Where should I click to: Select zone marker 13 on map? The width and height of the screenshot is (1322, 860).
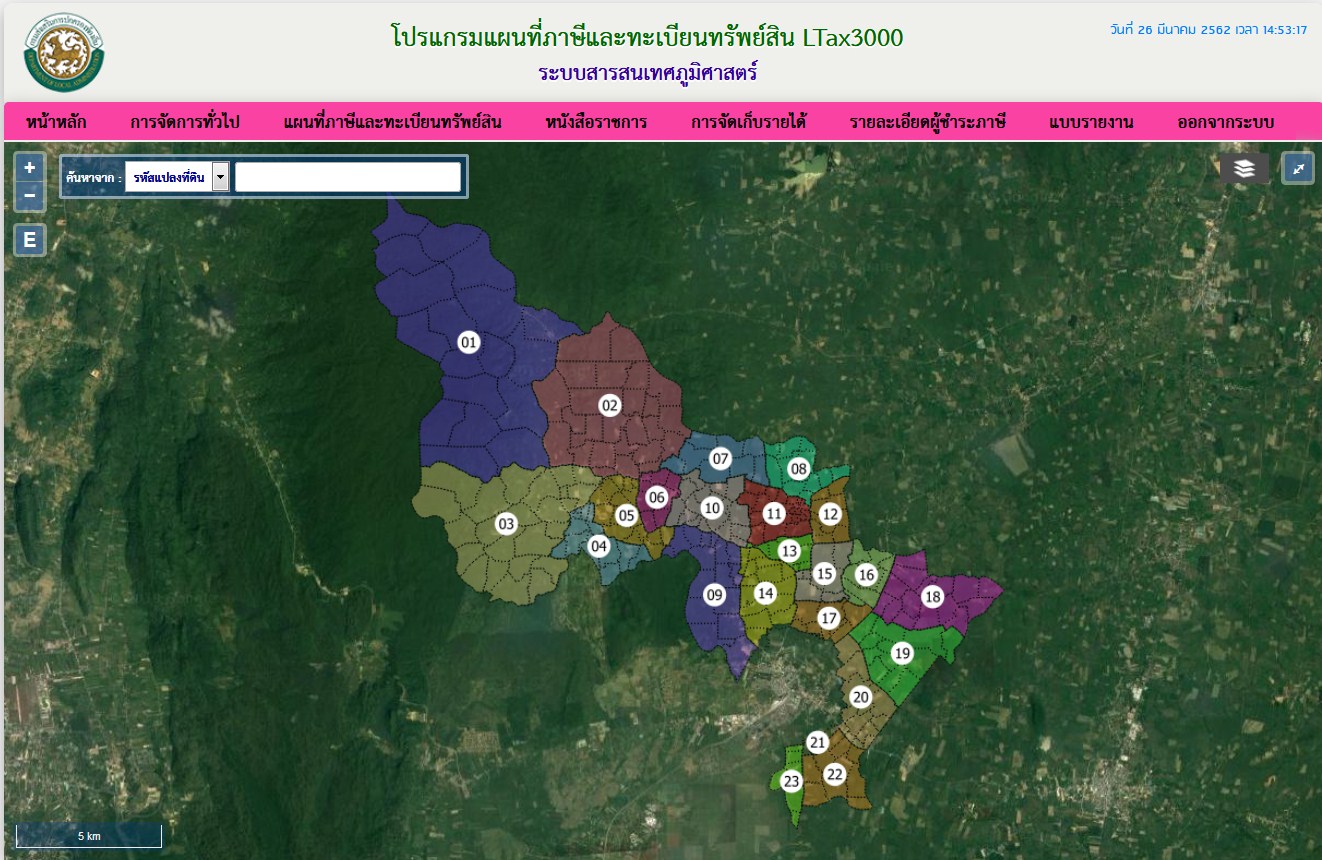point(790,551)
